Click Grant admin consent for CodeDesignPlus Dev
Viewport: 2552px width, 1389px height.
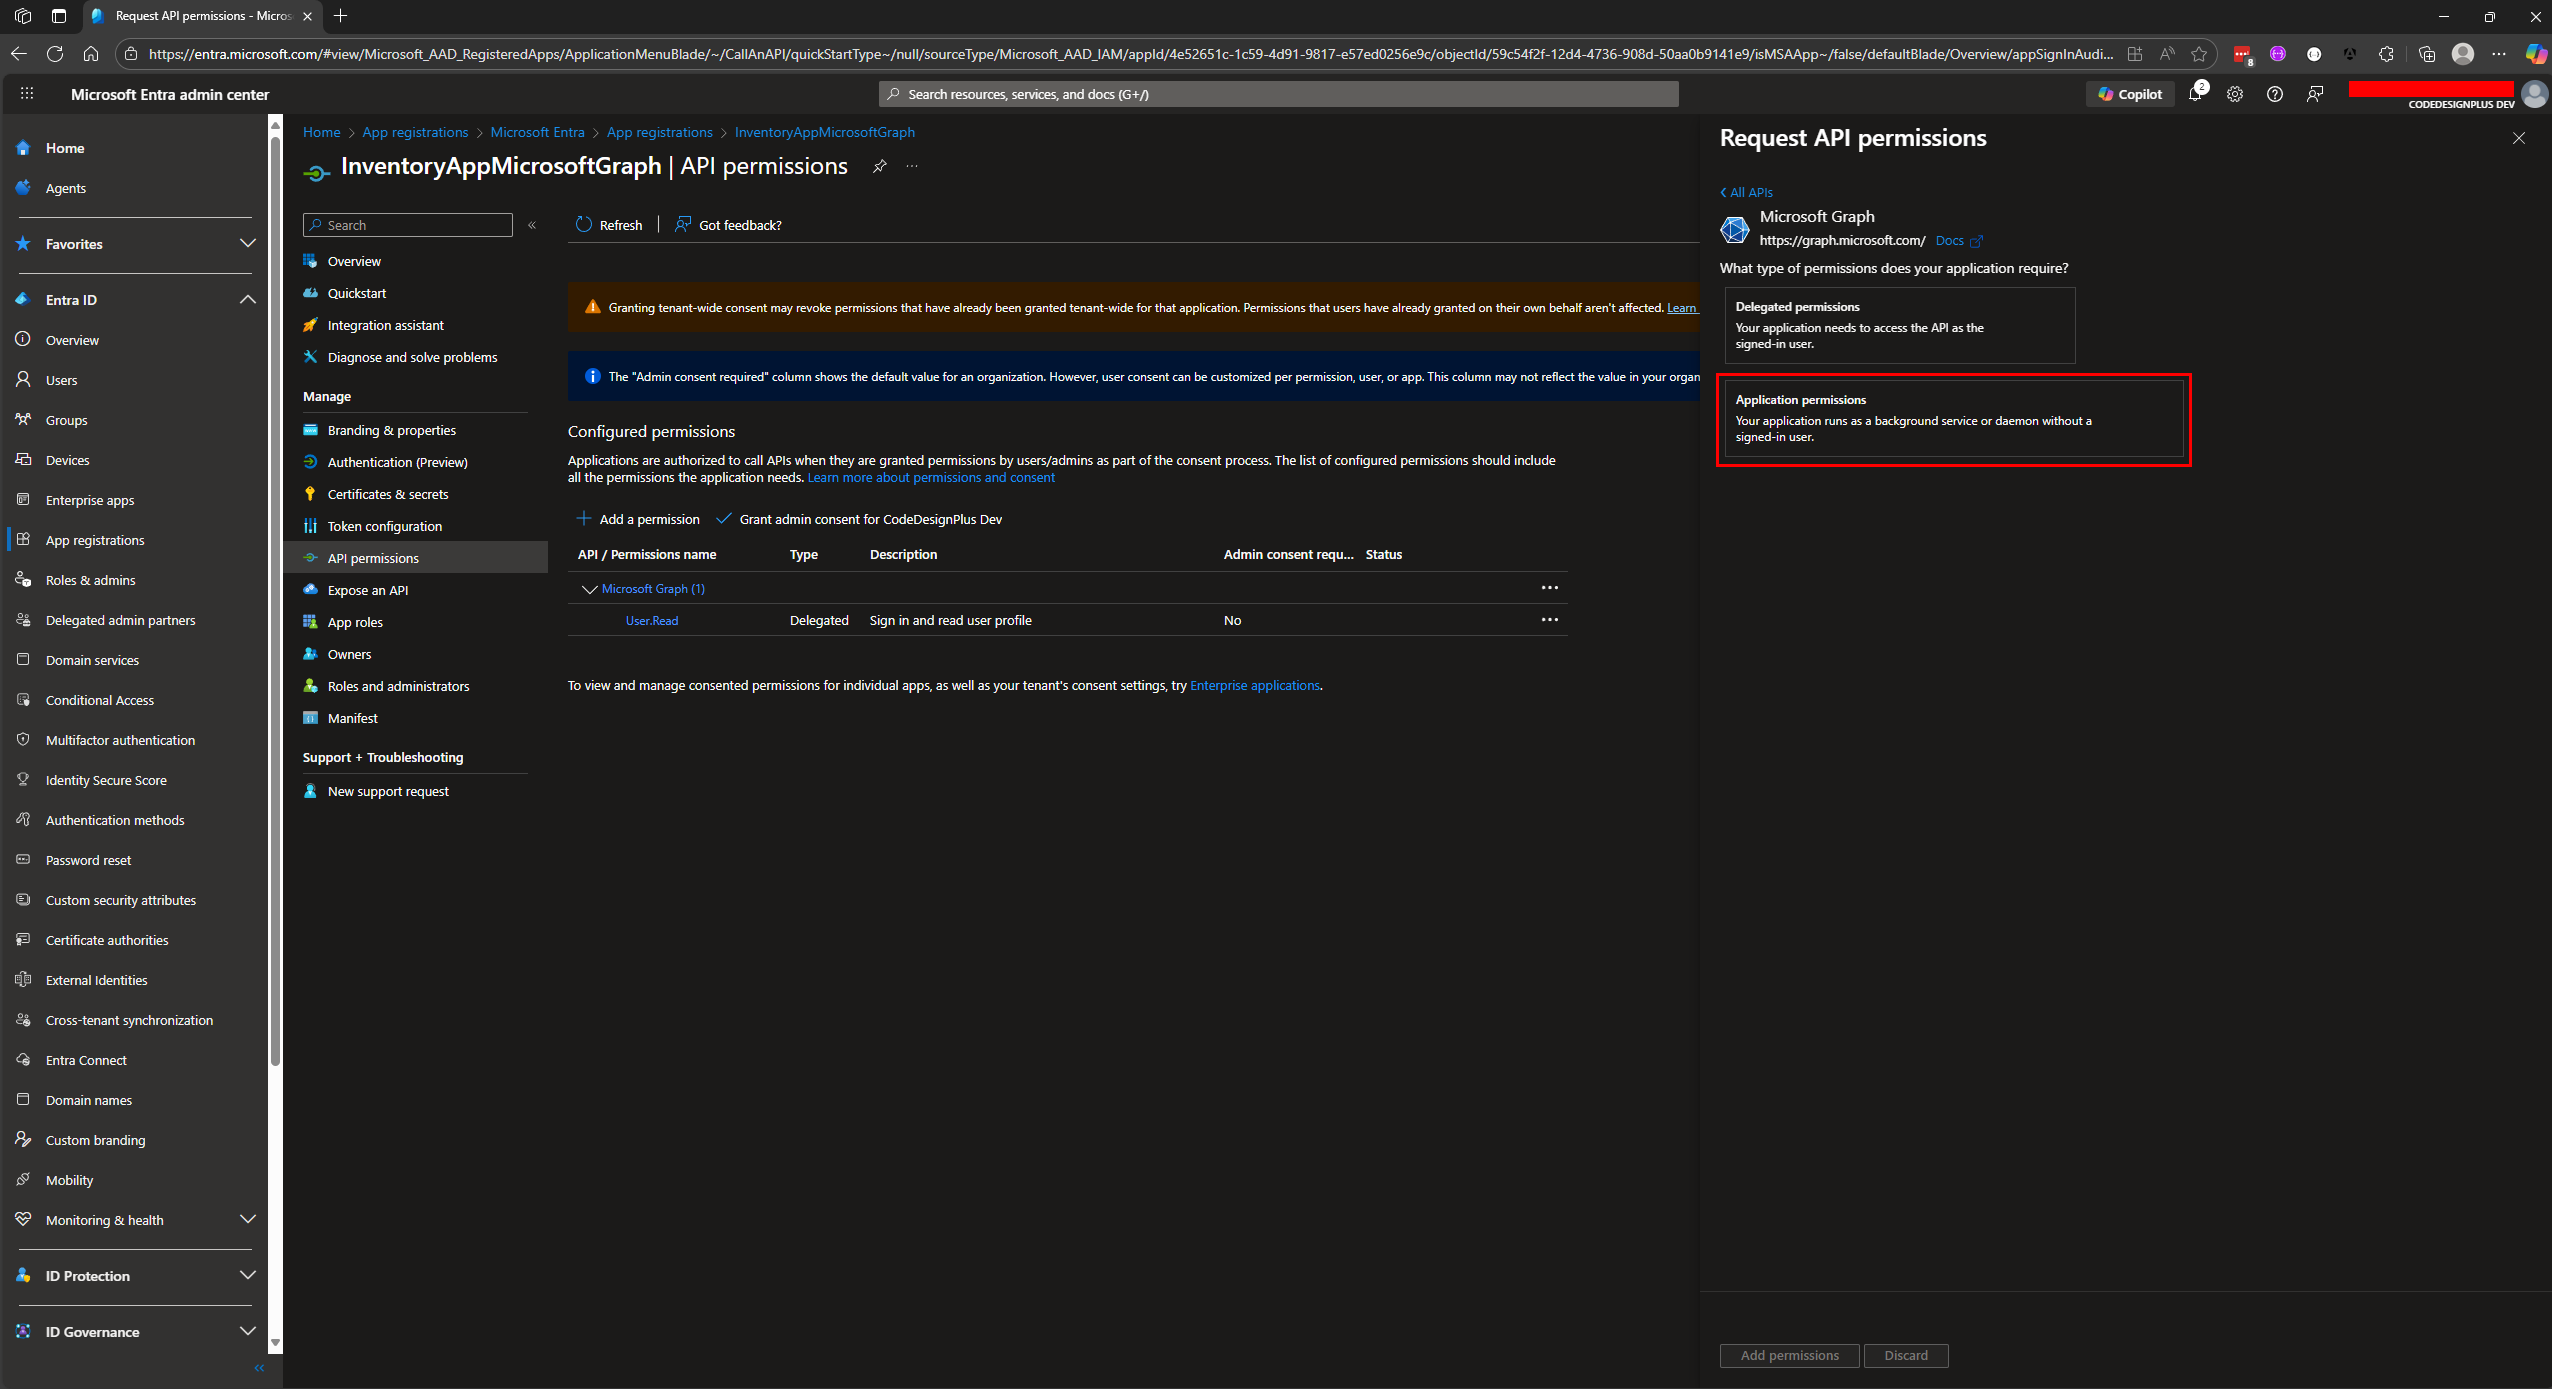[859, 519]
